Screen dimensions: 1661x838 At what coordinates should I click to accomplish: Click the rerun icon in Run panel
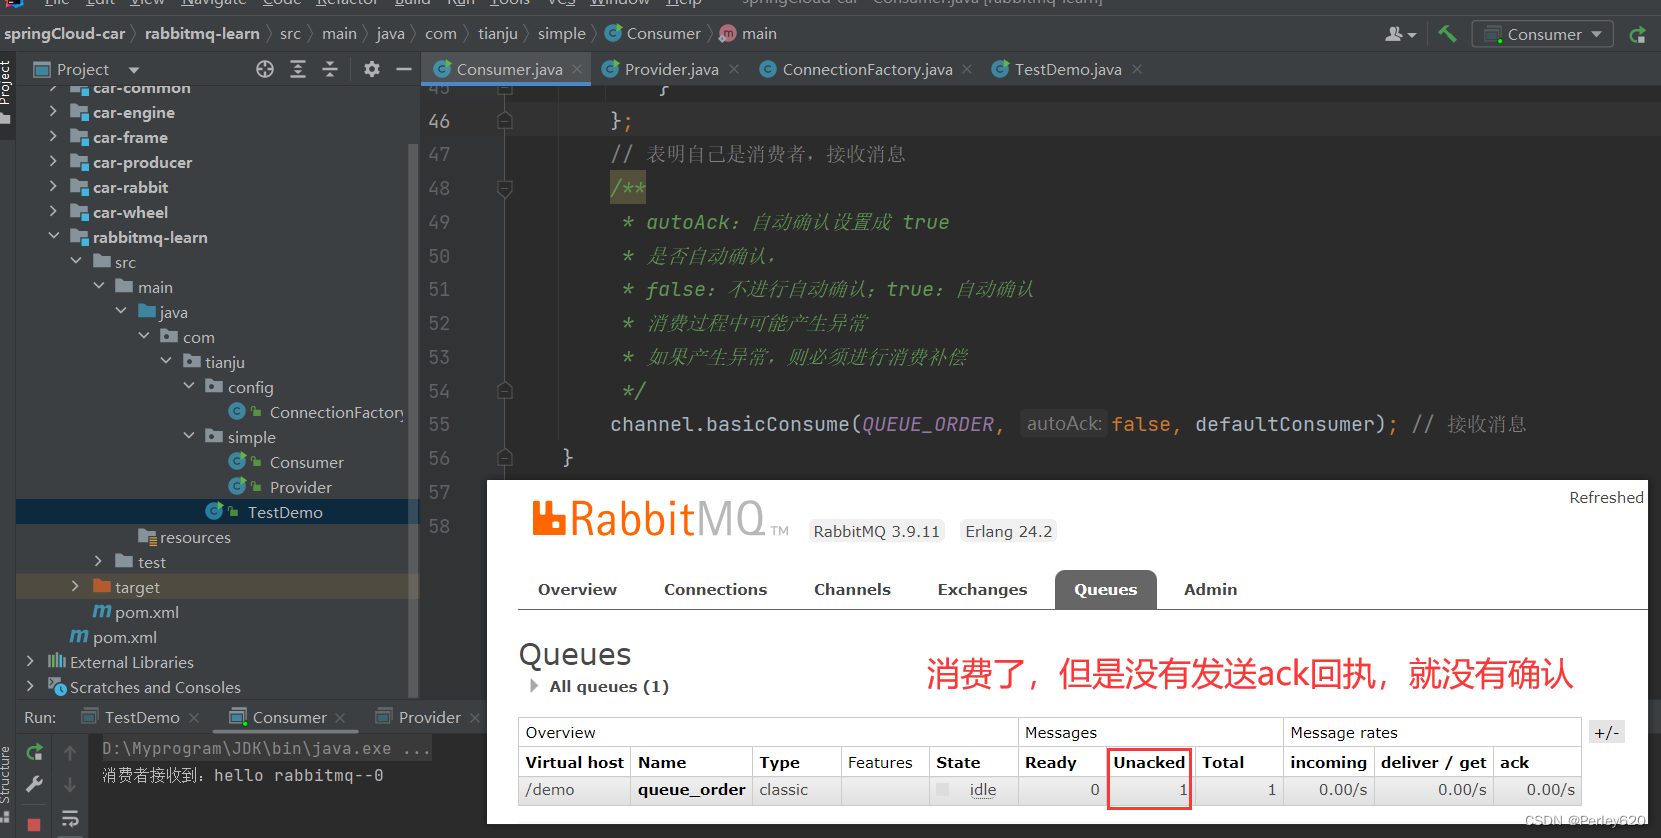coord(34,752)
